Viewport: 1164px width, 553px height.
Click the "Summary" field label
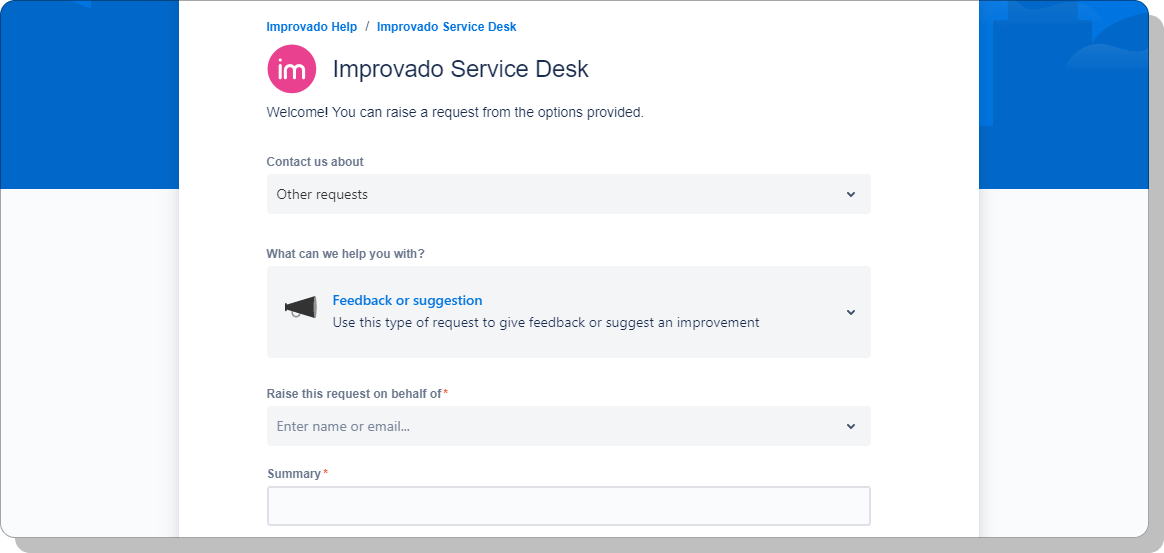(294, 474)
